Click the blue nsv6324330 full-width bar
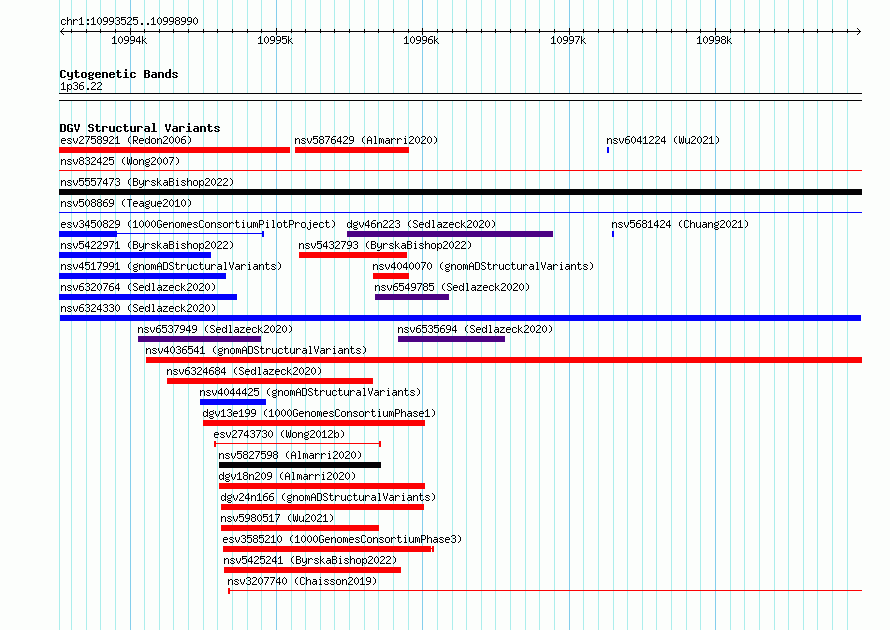Image resolution: width=890 pixels, height=630 pixels. pos(460,318)
